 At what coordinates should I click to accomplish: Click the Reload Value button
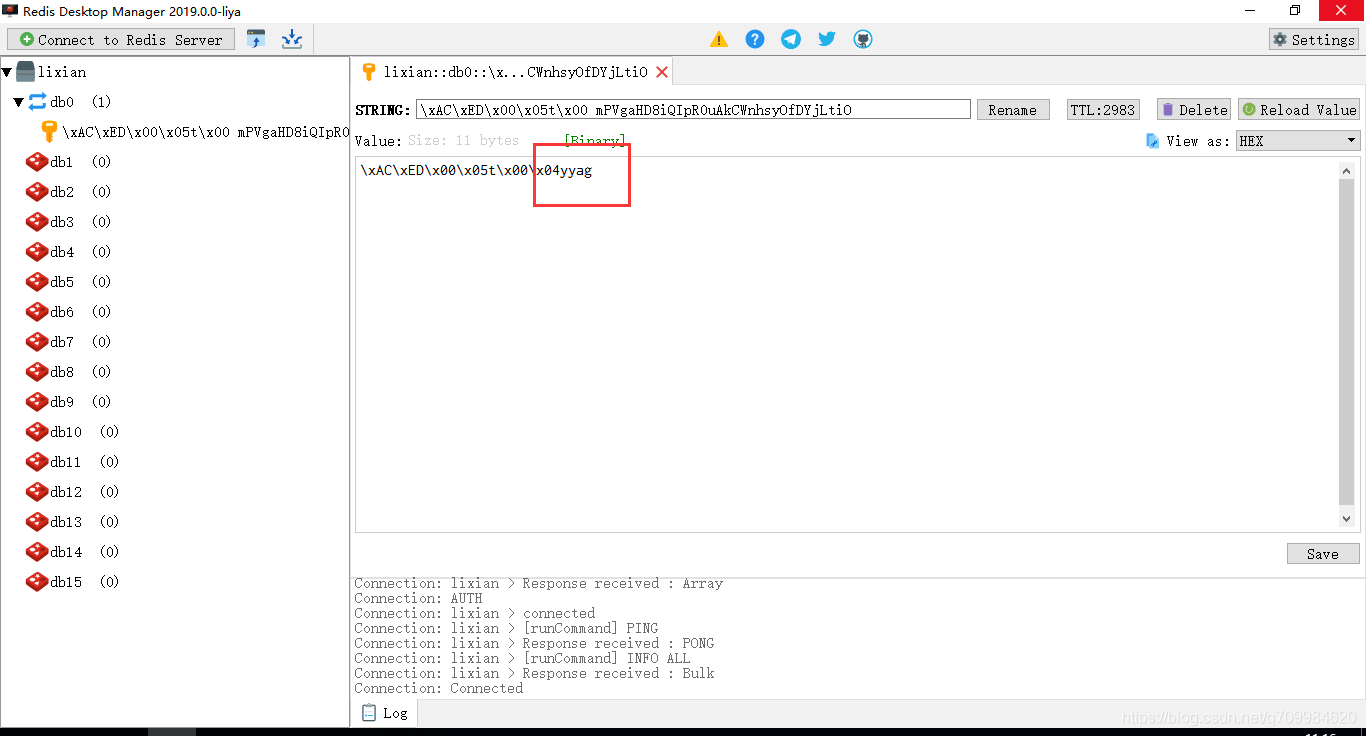tap(1299, 110)
